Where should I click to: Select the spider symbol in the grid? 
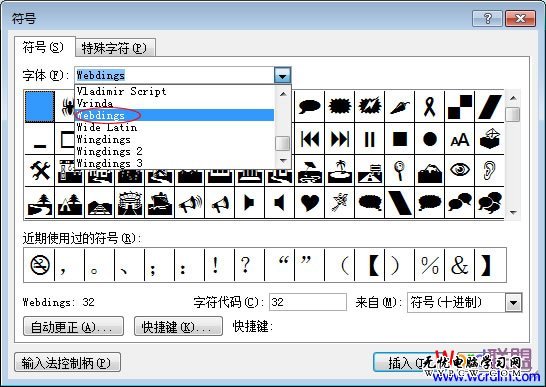point(65,107)
